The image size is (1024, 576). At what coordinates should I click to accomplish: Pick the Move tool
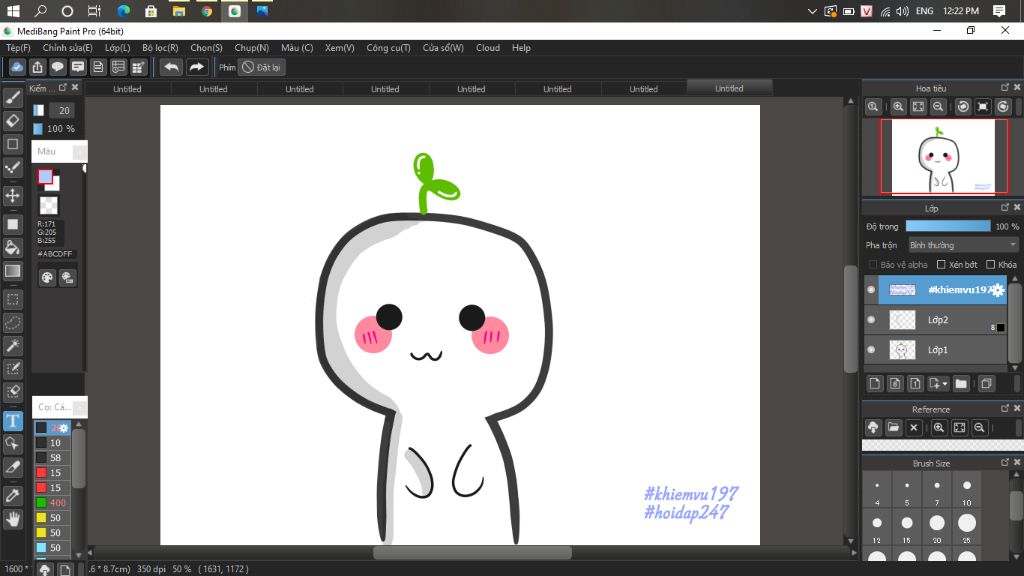13,196
